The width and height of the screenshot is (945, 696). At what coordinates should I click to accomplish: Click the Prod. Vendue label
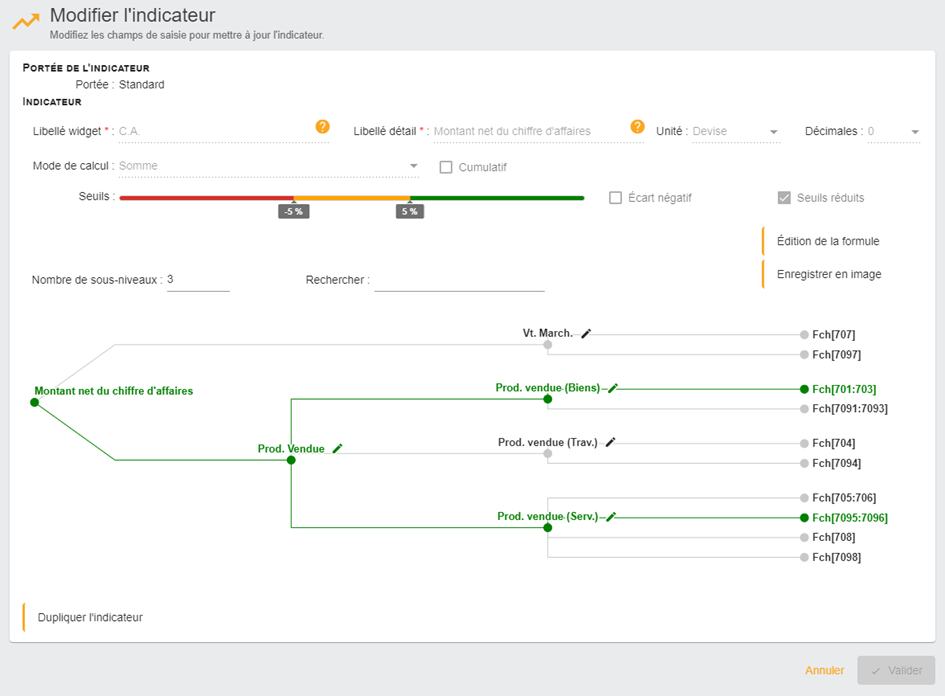pyautogui.click(x=291, y=449)
